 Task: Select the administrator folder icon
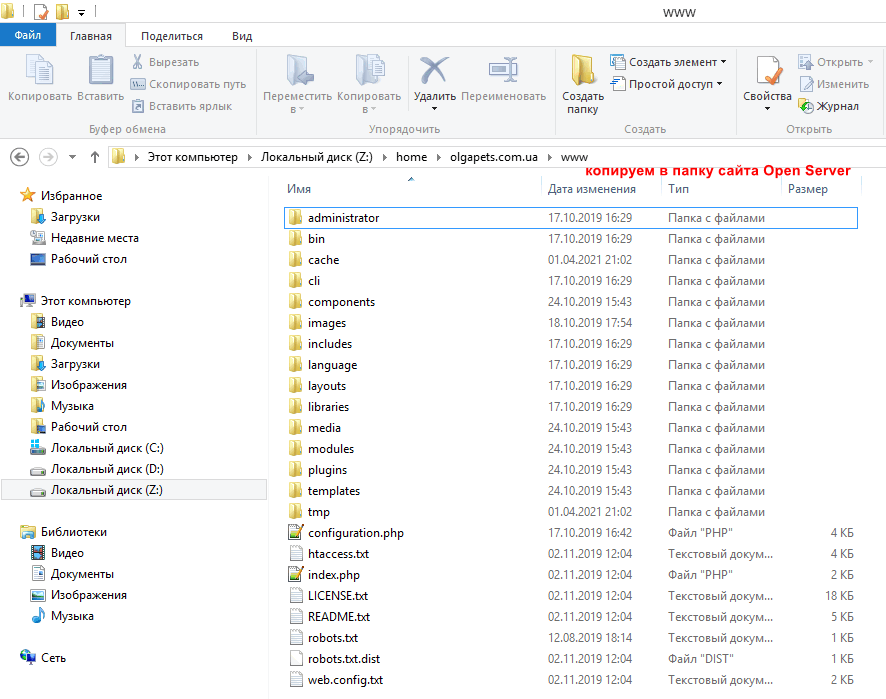coord(296,218)
